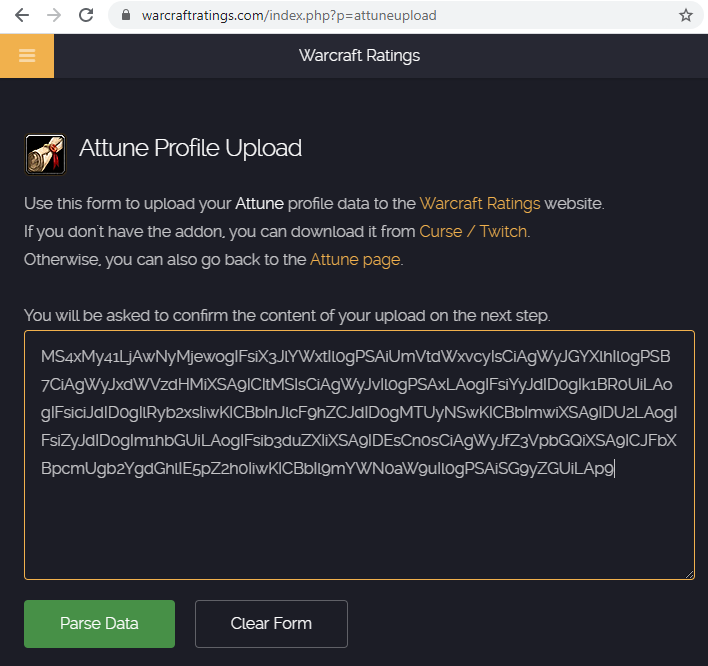
Task: Open the orange Warcraft Ratings link
Action: click(x=480, y=203)
